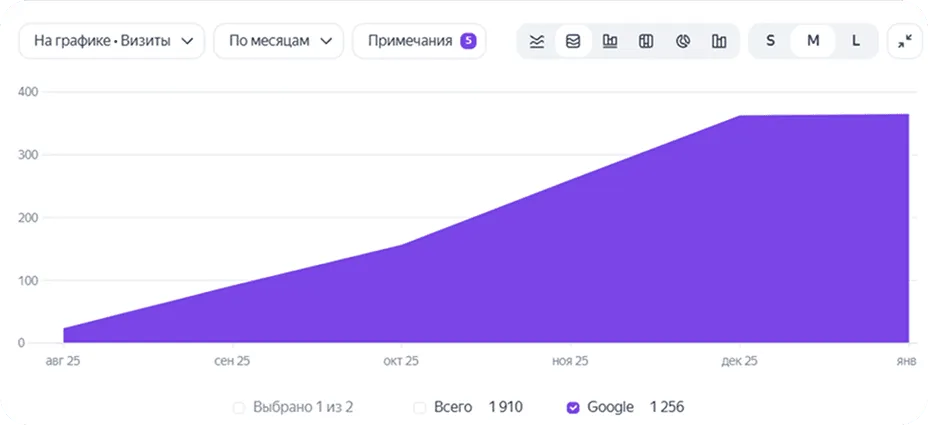Switch to the pie chart icon
This screenshot has height=425, width=928.
(683, 41)
